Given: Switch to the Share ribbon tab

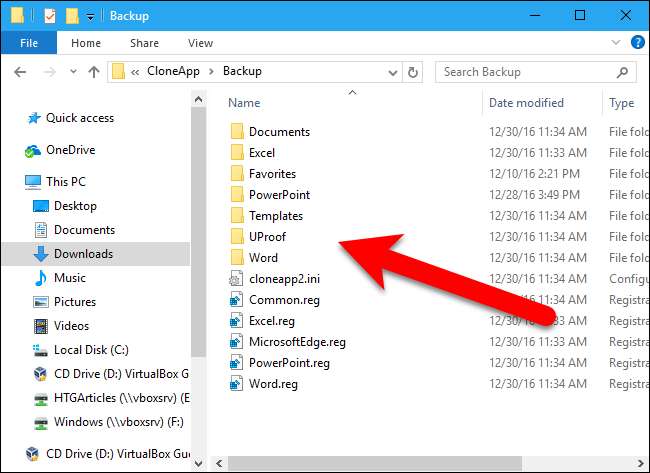Looking at the screenshot, I should 144,43.
